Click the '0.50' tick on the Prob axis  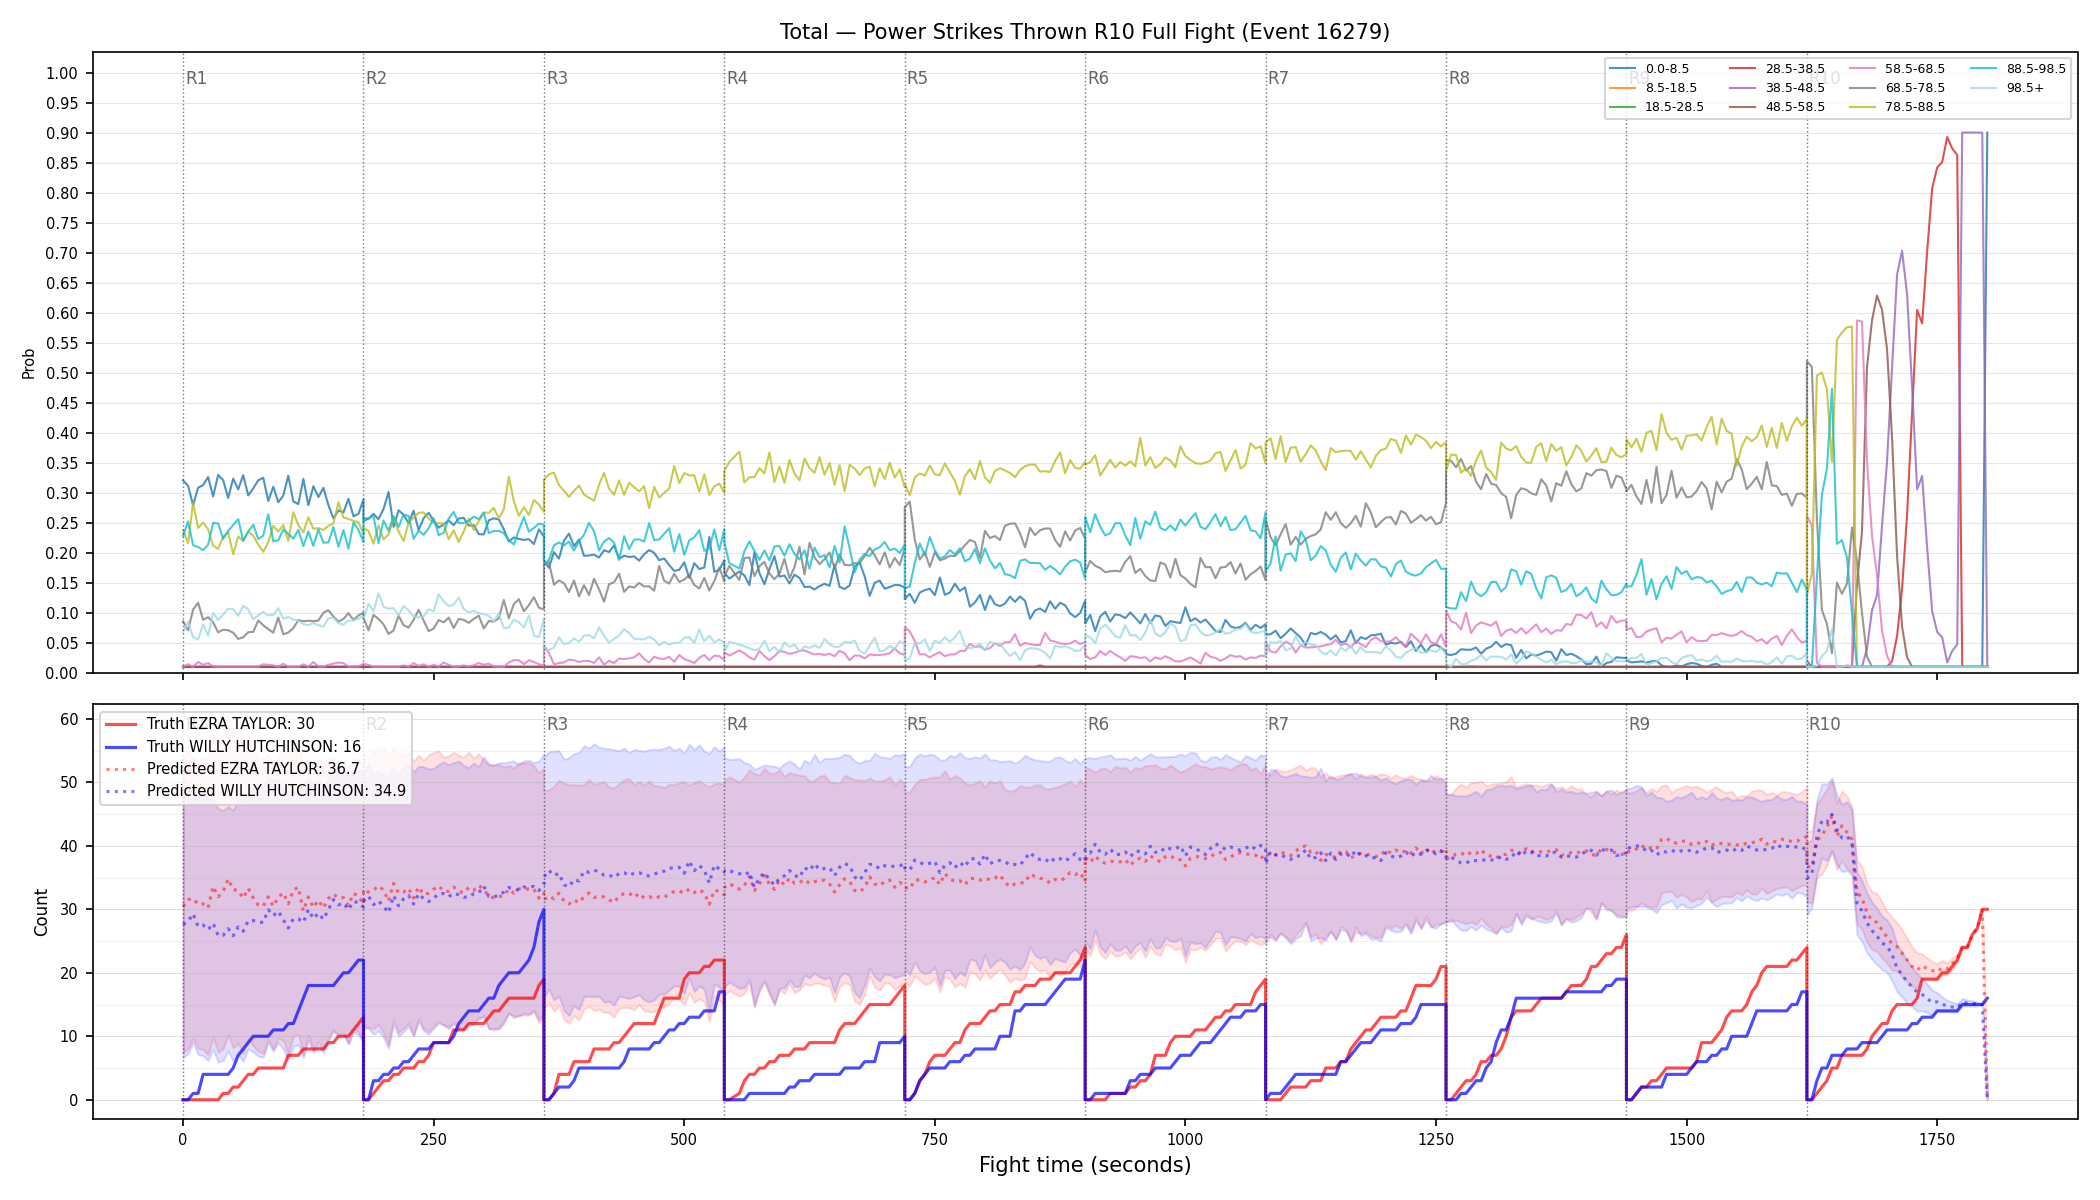point(62,373)
